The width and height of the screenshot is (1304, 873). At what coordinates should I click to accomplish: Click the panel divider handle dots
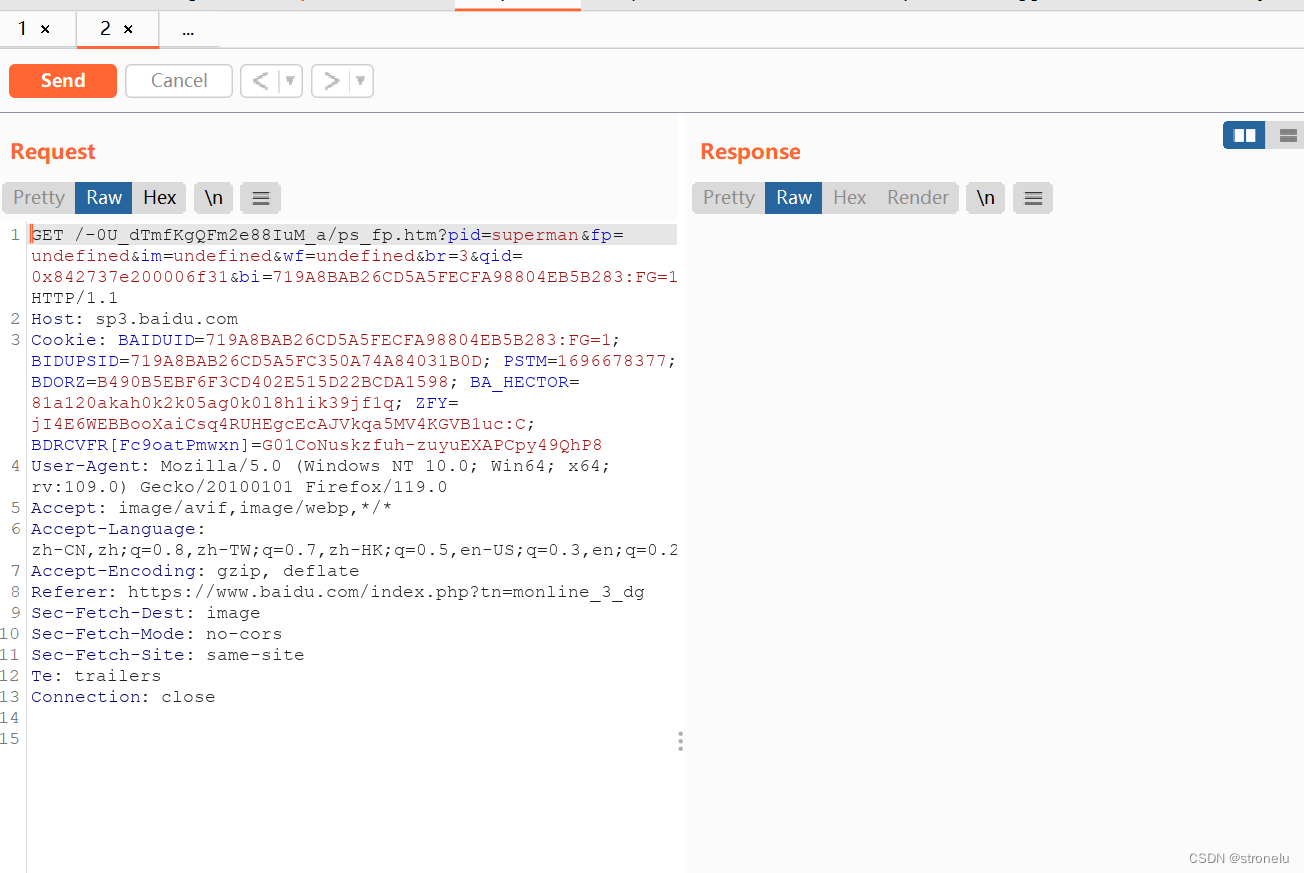point(680,741)
